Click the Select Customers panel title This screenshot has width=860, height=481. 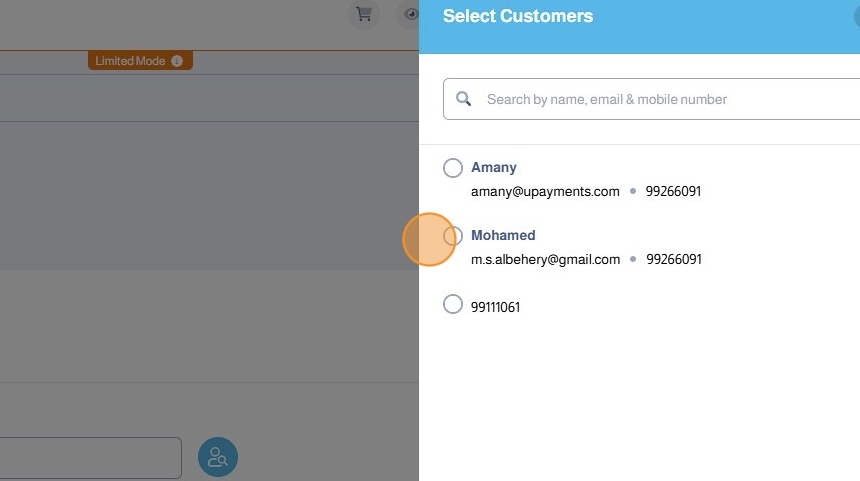pos(518,16)
